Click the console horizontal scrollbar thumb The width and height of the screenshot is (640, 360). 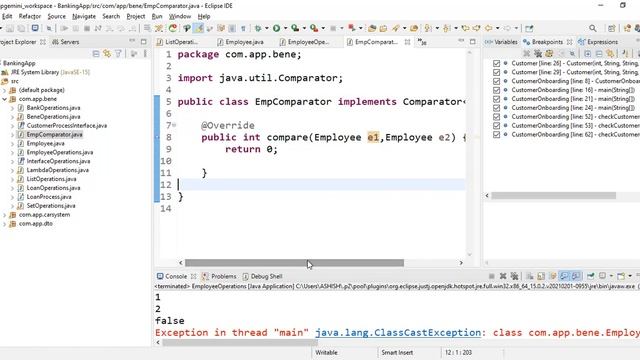[240, 343]
